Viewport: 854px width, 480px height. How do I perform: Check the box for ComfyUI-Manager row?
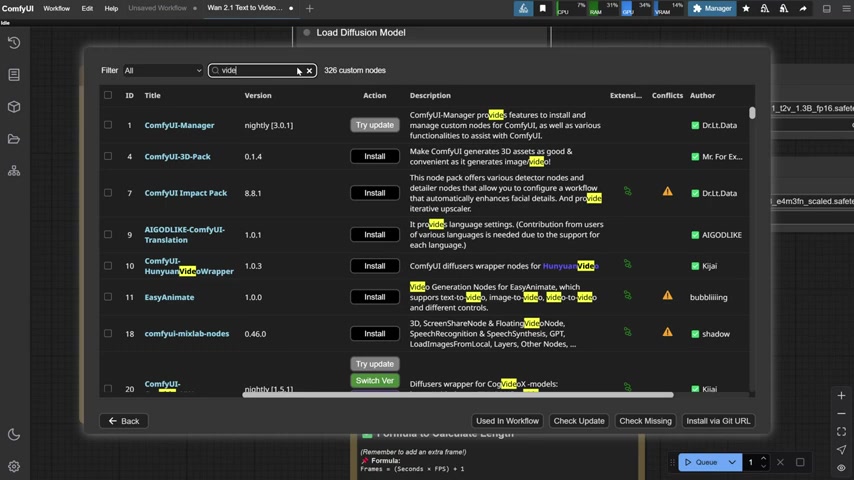[108, 125]
